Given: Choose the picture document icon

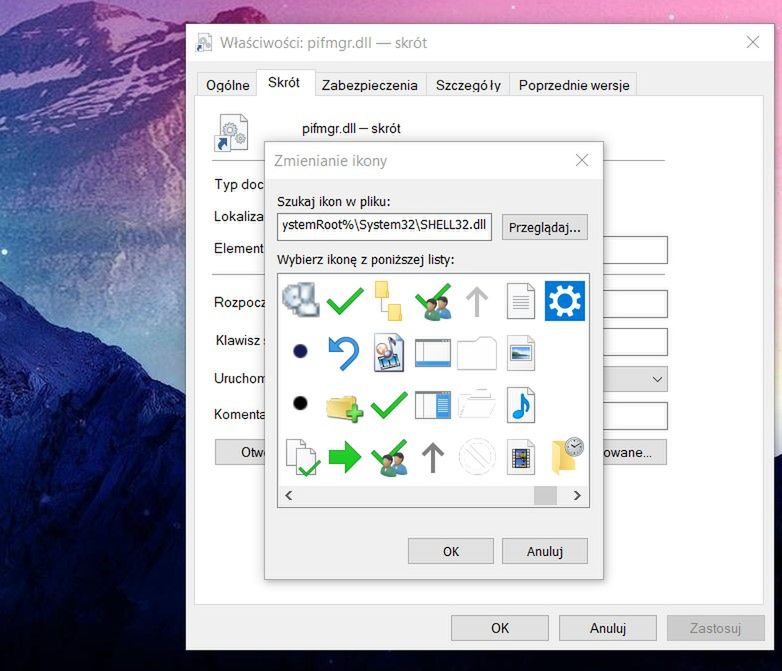Looking at the screenshot, I should pyautogui.click(x=521, y=353).
